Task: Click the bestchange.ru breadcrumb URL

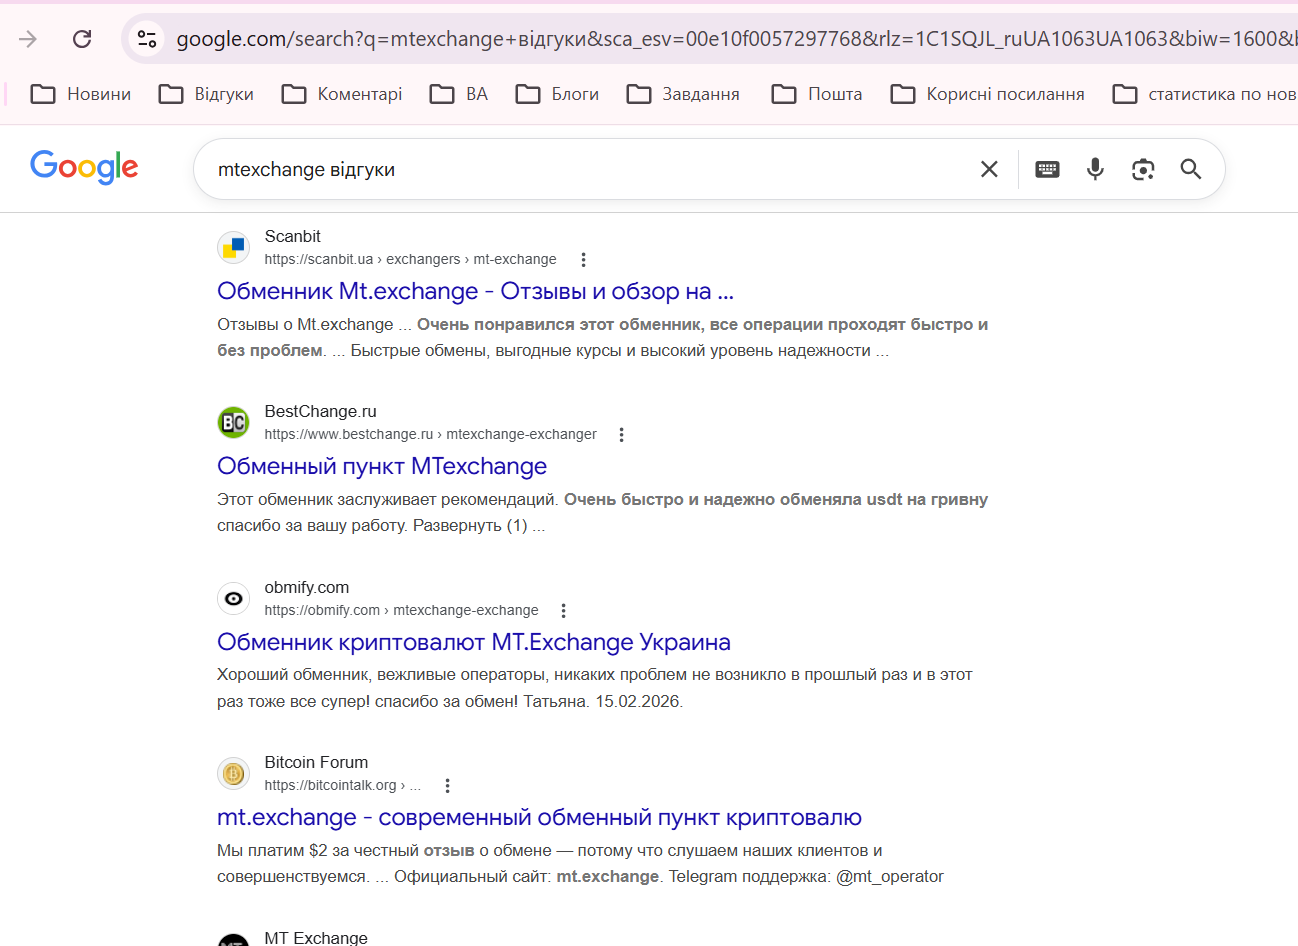Action: point(430,434)
